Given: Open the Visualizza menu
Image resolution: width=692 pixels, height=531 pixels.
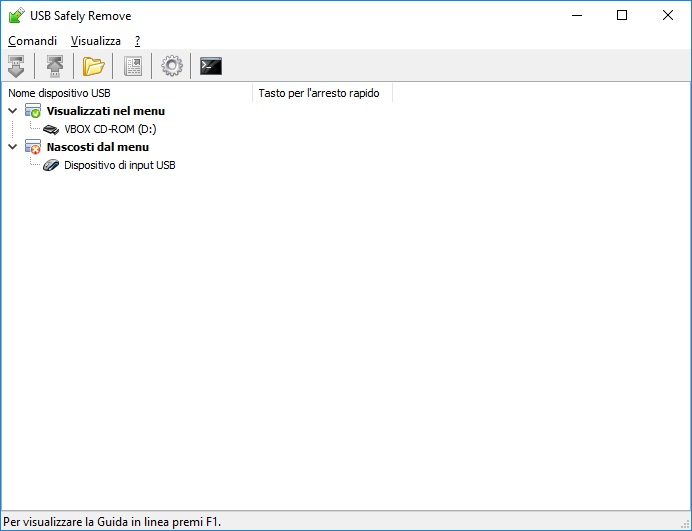Looking at the screenshot, I should (96, 41).
